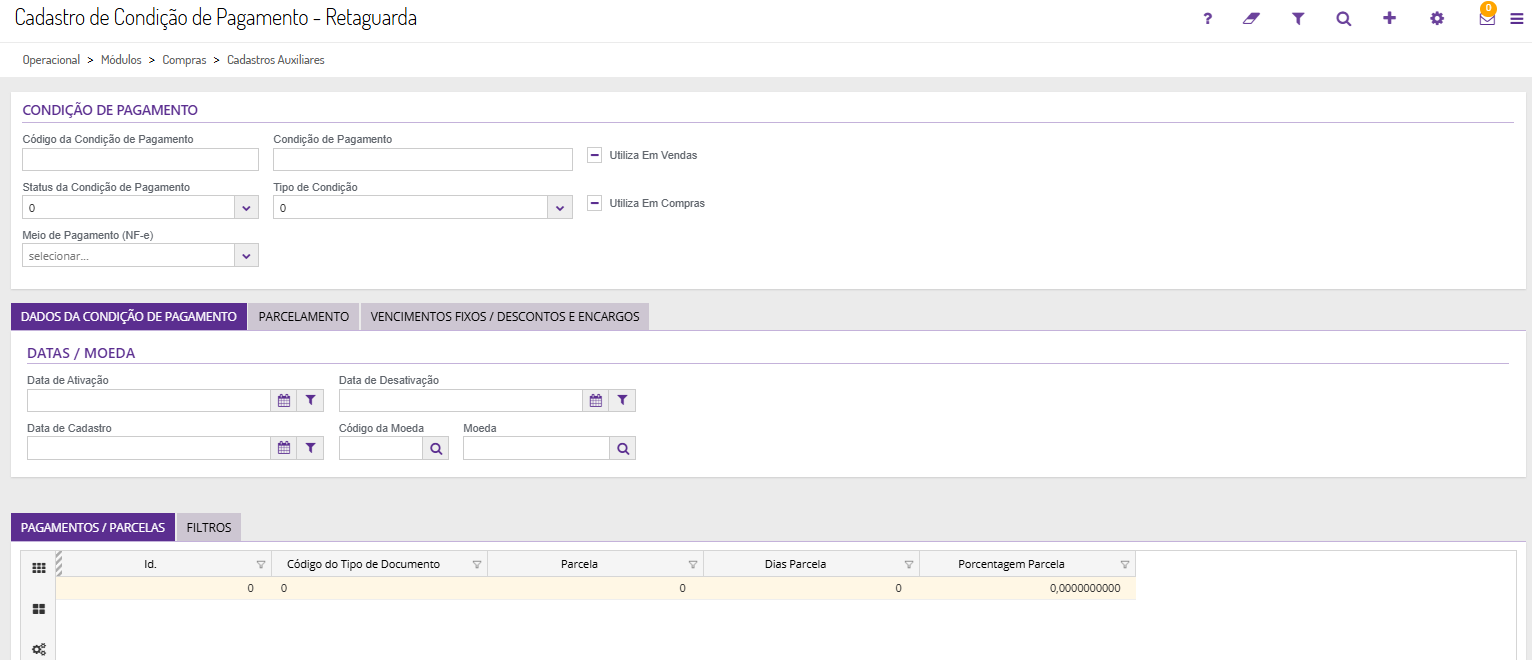Click the search magnifier icon in header

pos(1343,18)
